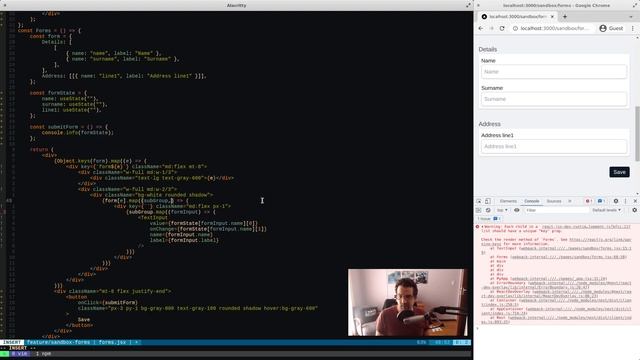The image size is (640, 360).
Task: Open Chrome tab search dropdown
Action: click(631, 17)
